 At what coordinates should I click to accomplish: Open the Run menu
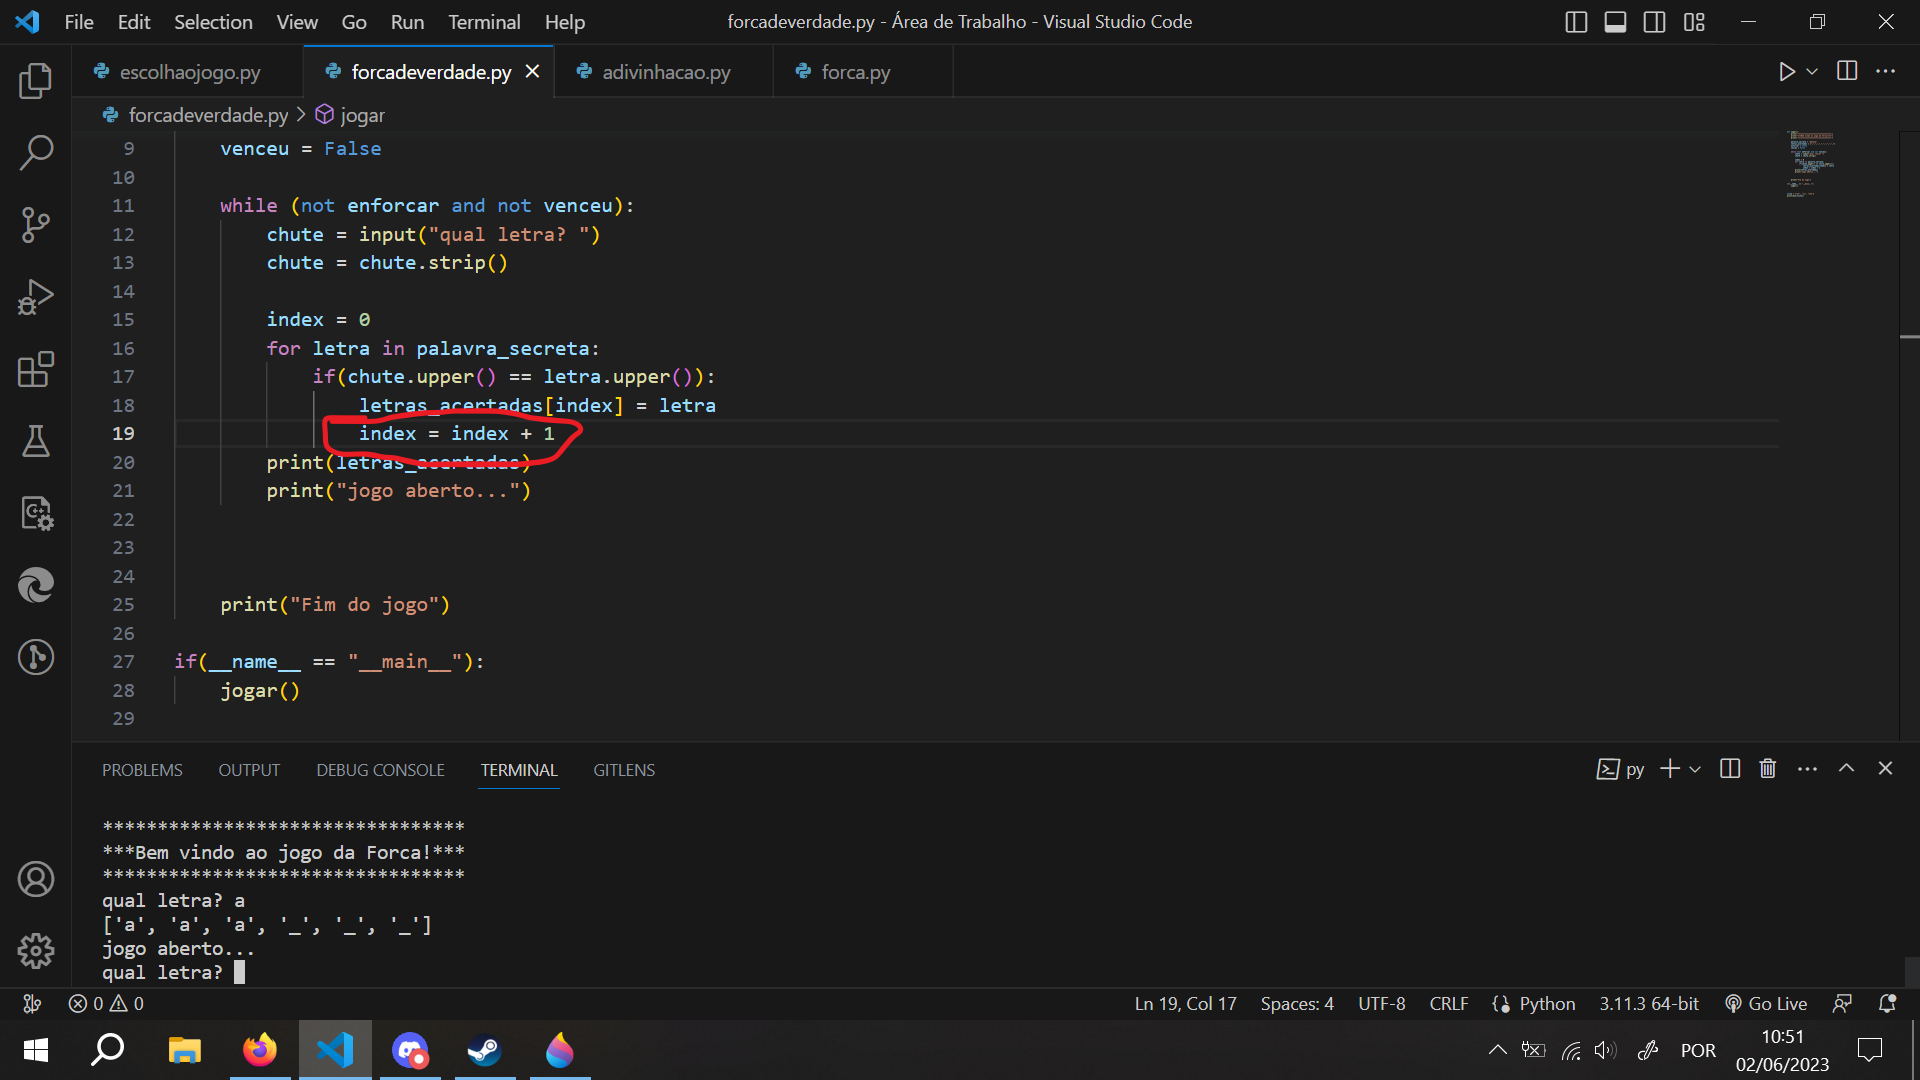click(x=407, y=22)
